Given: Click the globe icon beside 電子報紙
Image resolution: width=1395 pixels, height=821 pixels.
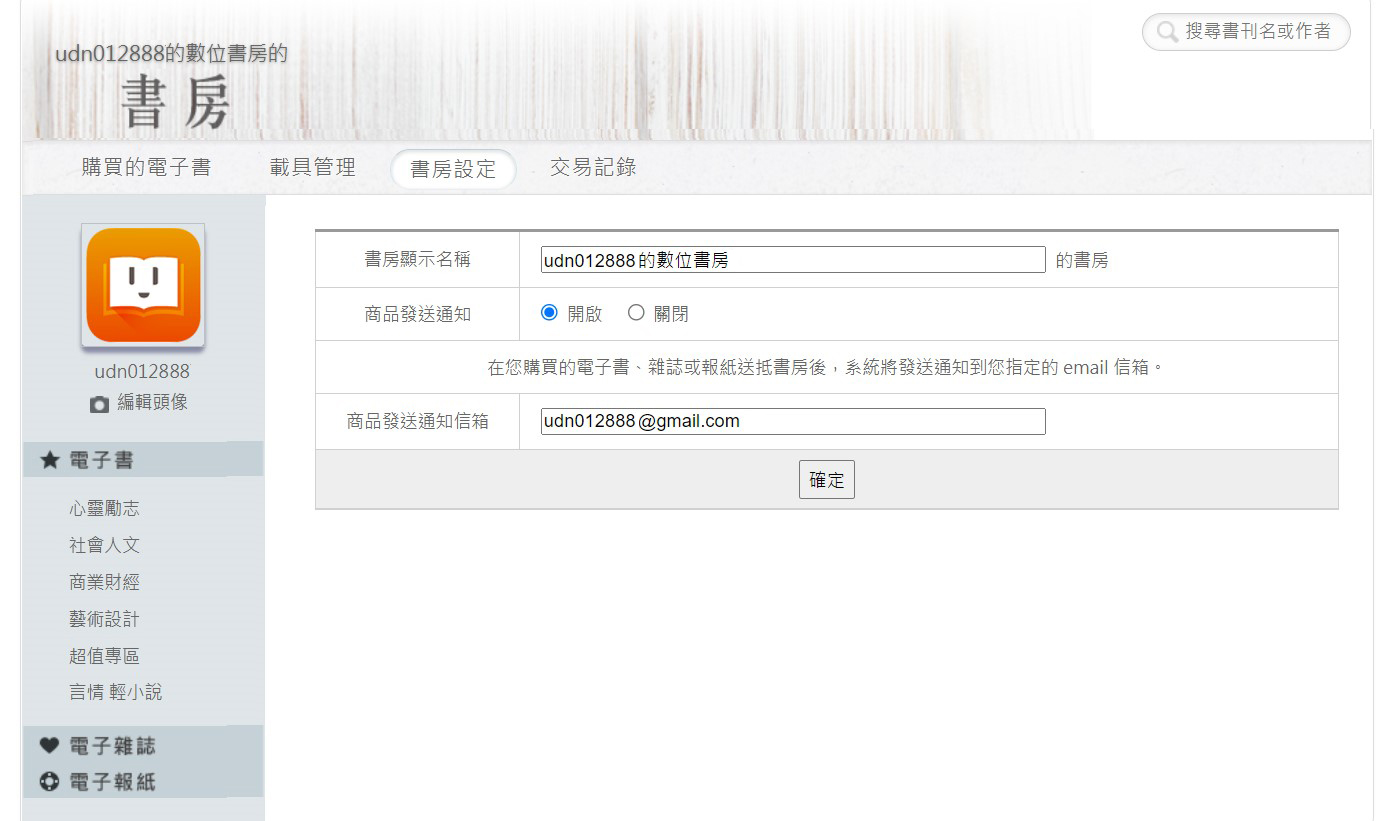Looking at the screenshot, I should 50,782.
